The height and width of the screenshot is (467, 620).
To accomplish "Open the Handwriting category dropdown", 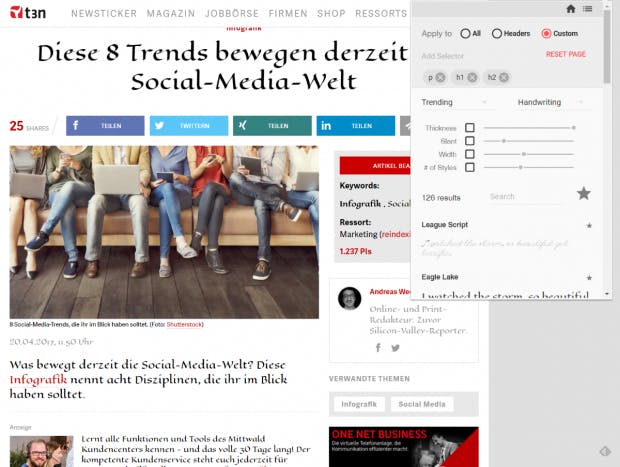I will pyautogui.click(x=550, y=102).
